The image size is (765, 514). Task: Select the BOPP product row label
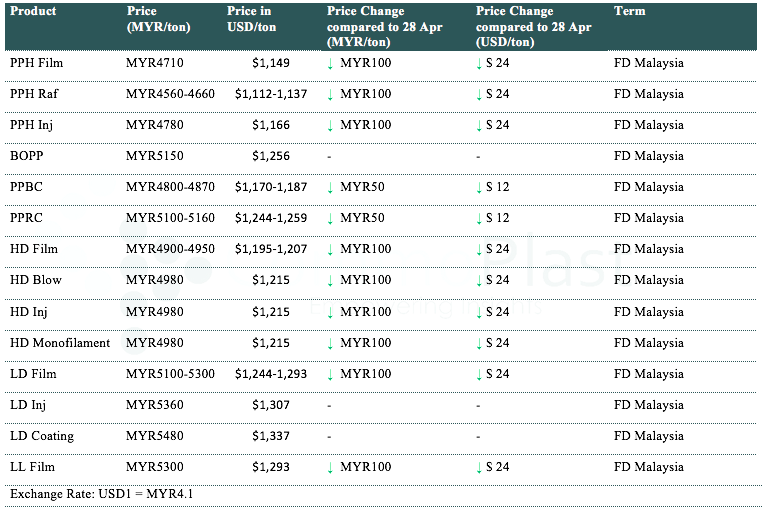pos(27,156)
